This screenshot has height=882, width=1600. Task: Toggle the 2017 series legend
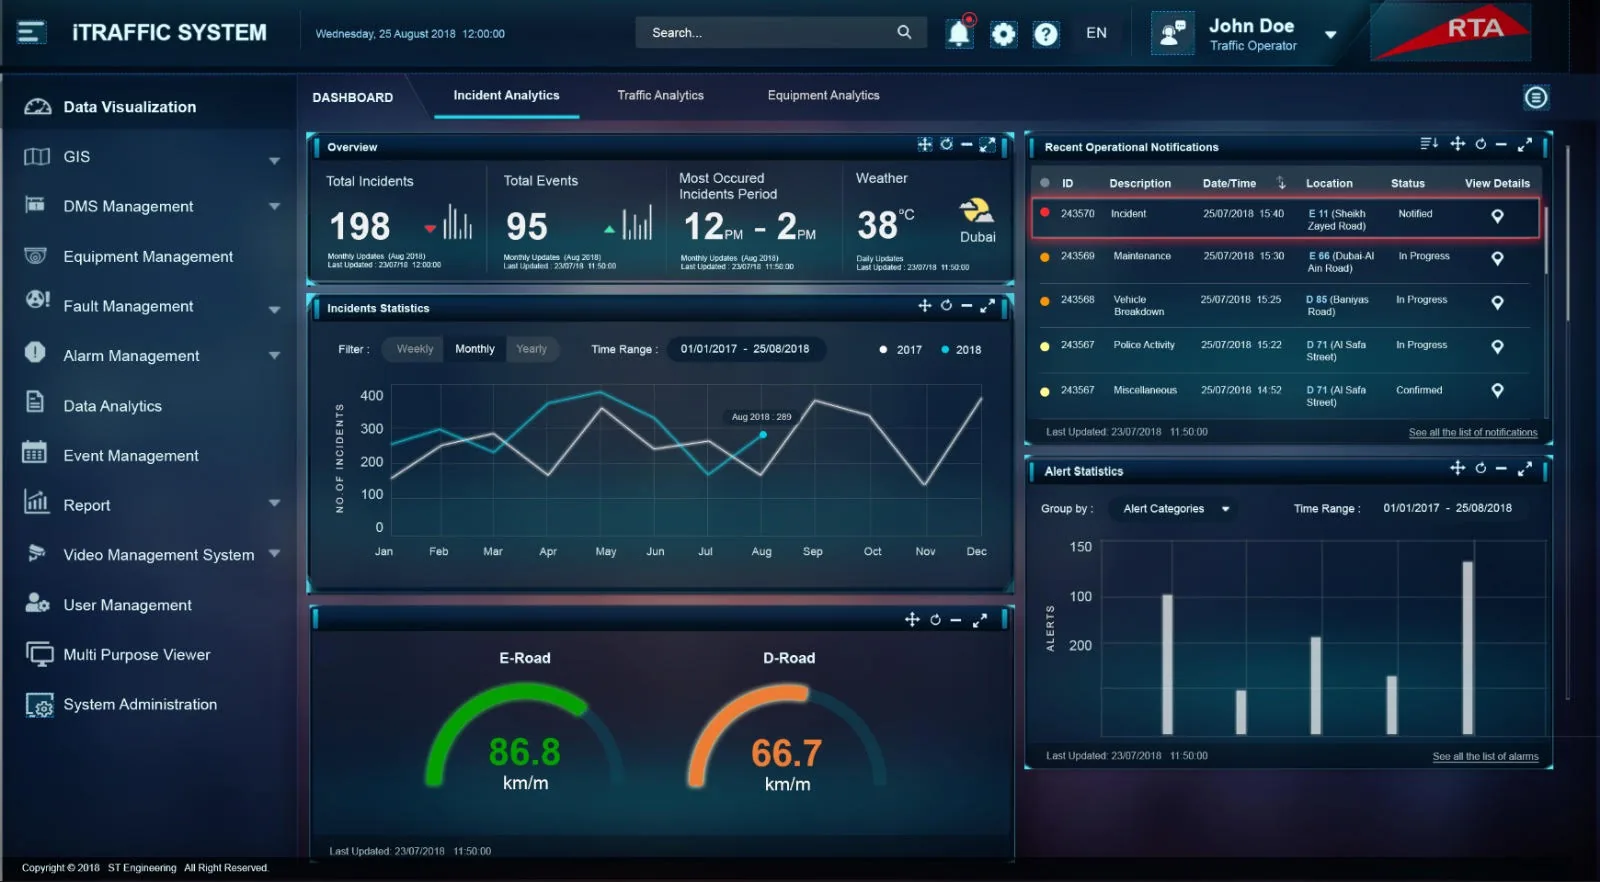point(900,350)
